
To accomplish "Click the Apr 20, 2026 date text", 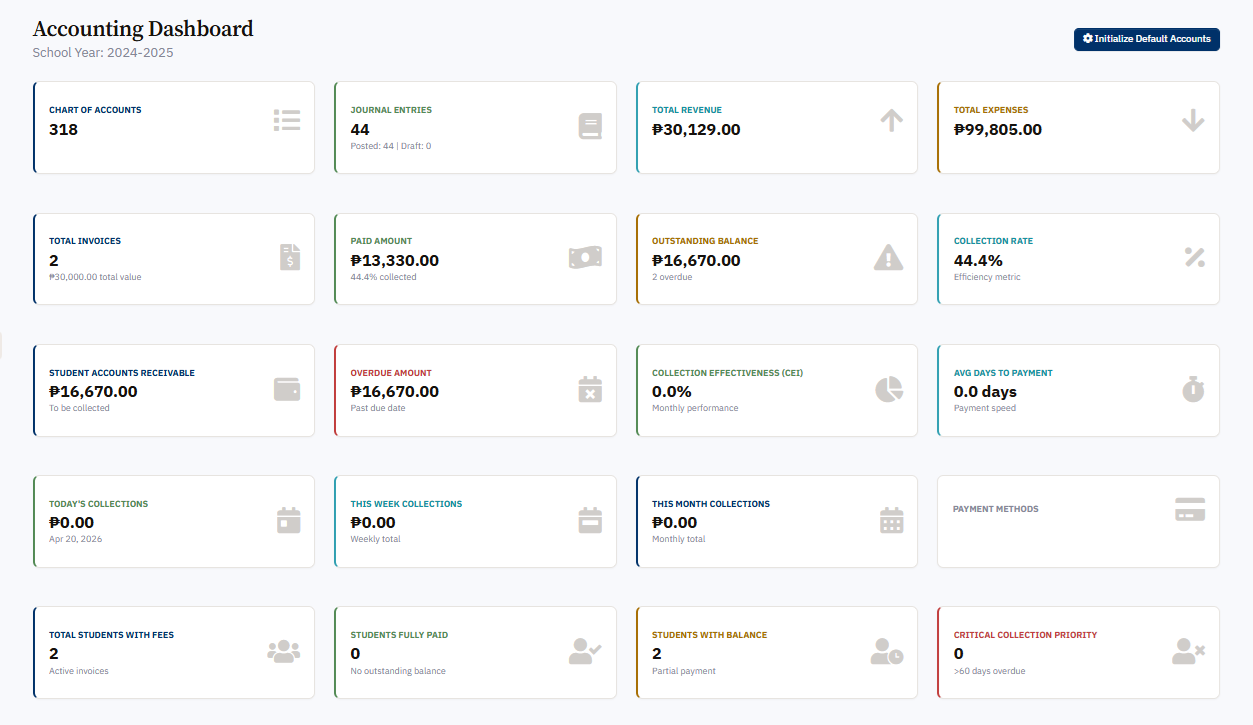I will (75, 539).
